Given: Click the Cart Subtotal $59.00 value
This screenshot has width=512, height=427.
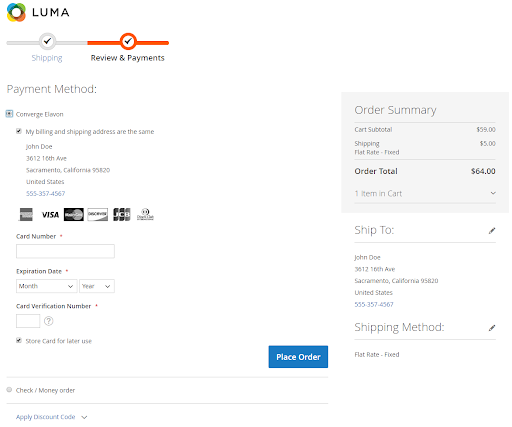Looking at the screenshot, I should click(x=486, y=129).
